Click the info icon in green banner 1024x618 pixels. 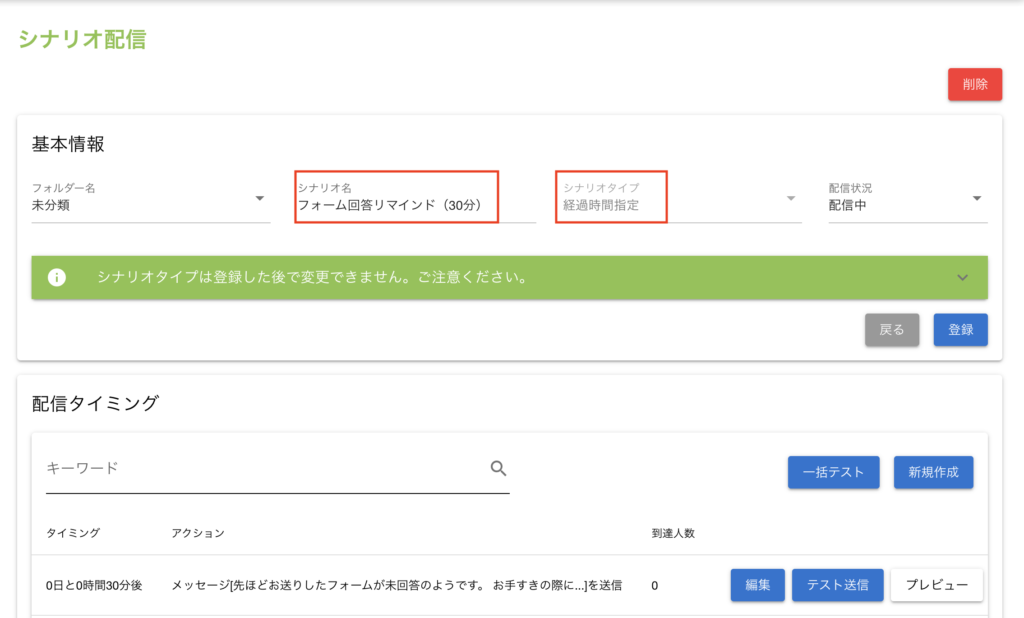click(x=57, y=277)
